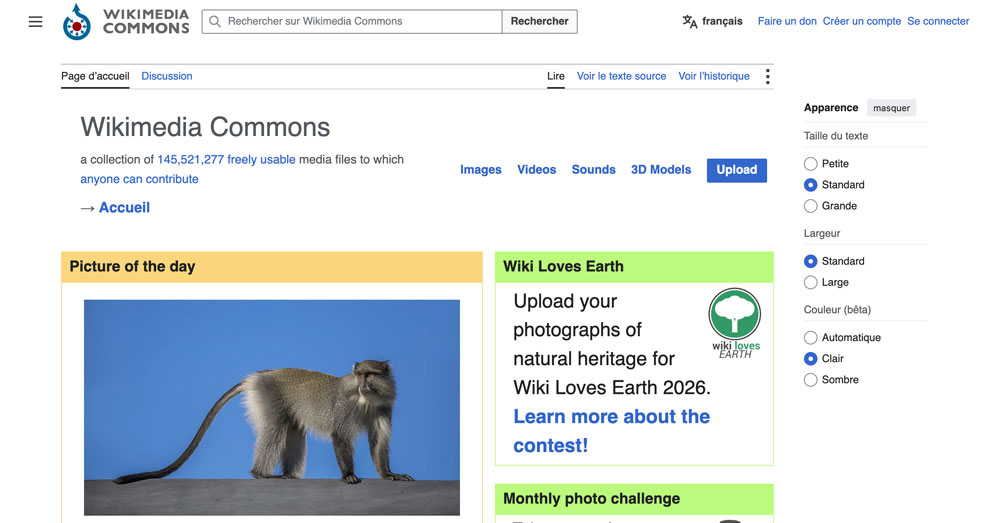This screenshot has width=1000, height=523.
Task: Click the blue Upload button
Action: (737, 170)
